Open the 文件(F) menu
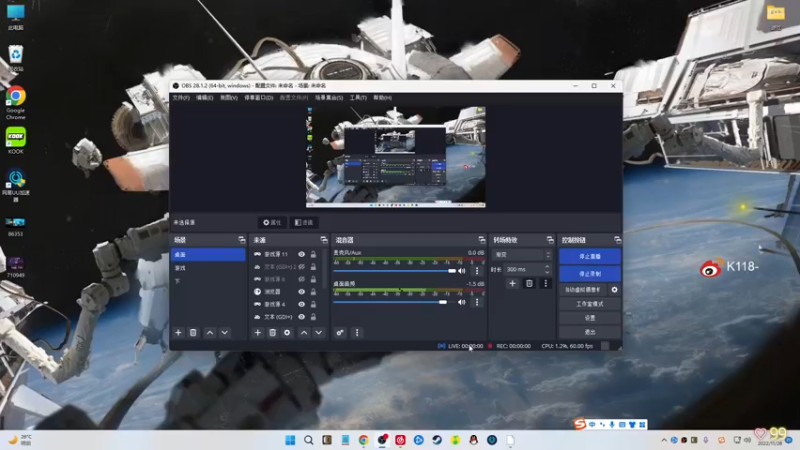This screenshot has height=450, width=800. click(x=181, y=97)
